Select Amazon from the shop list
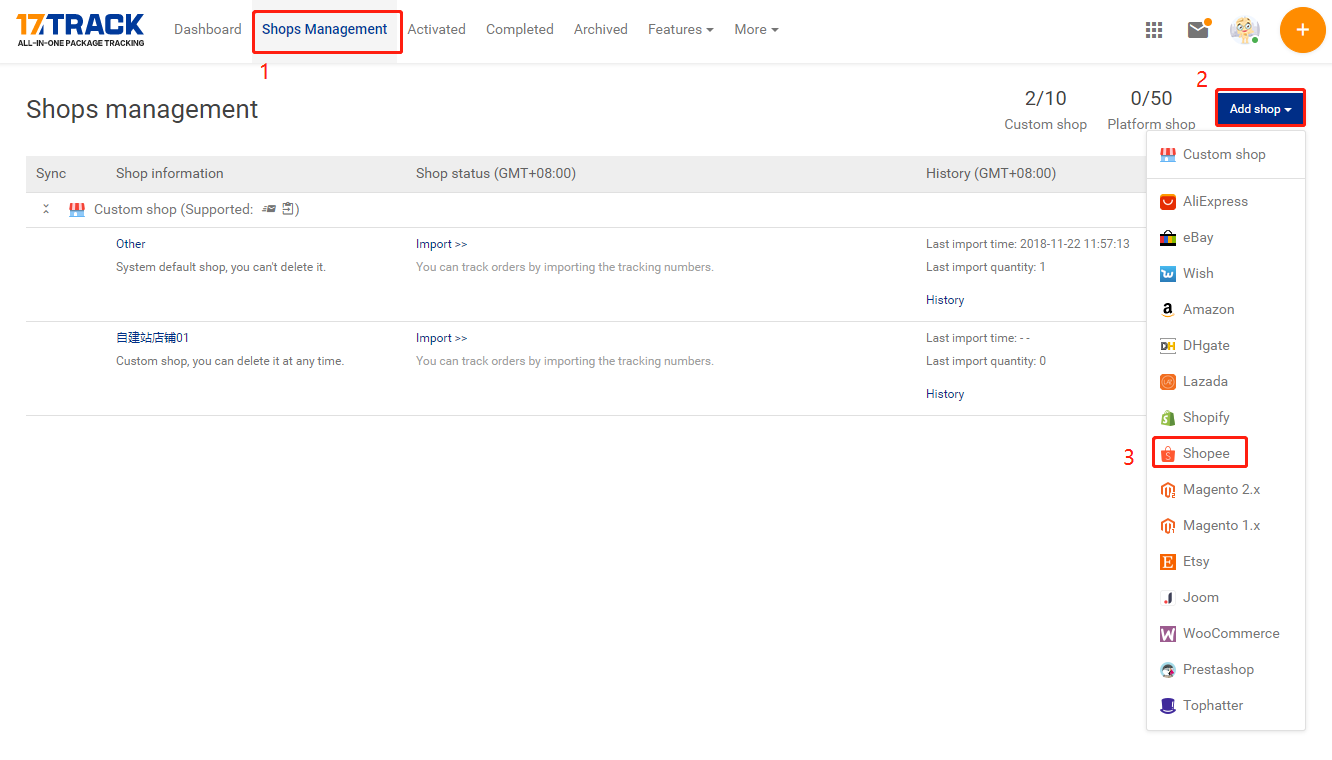 click(x=1226, y=310)
